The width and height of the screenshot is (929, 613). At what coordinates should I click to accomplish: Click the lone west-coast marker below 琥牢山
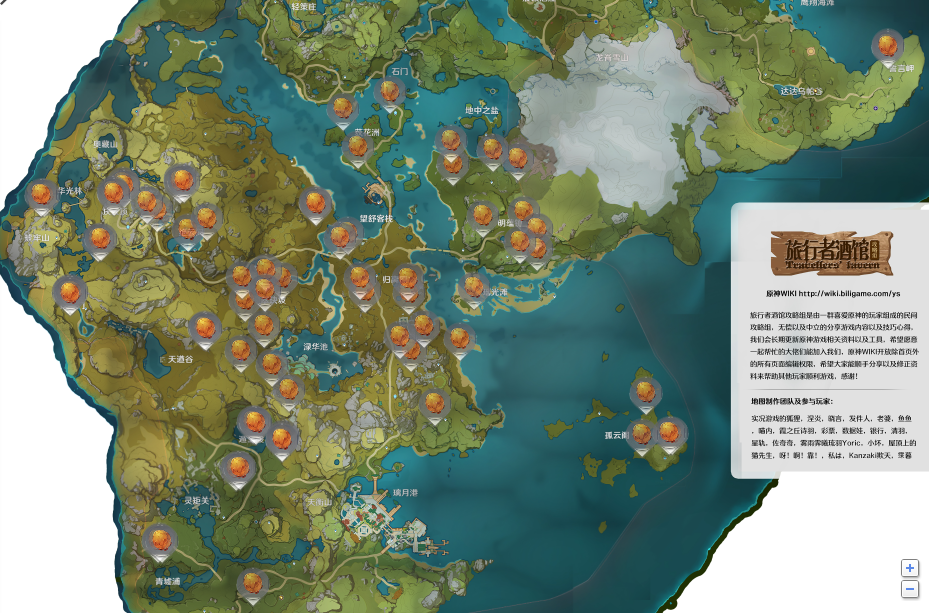click(x=70, y=295)
